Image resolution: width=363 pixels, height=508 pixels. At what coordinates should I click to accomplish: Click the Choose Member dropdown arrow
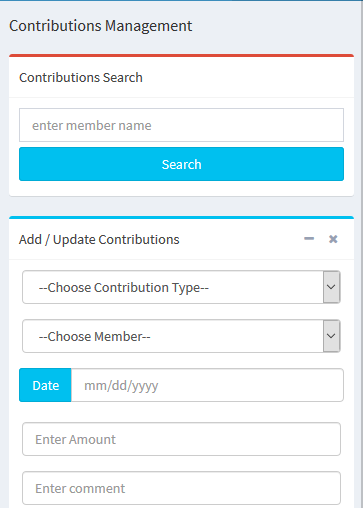(x=331, y=336)
